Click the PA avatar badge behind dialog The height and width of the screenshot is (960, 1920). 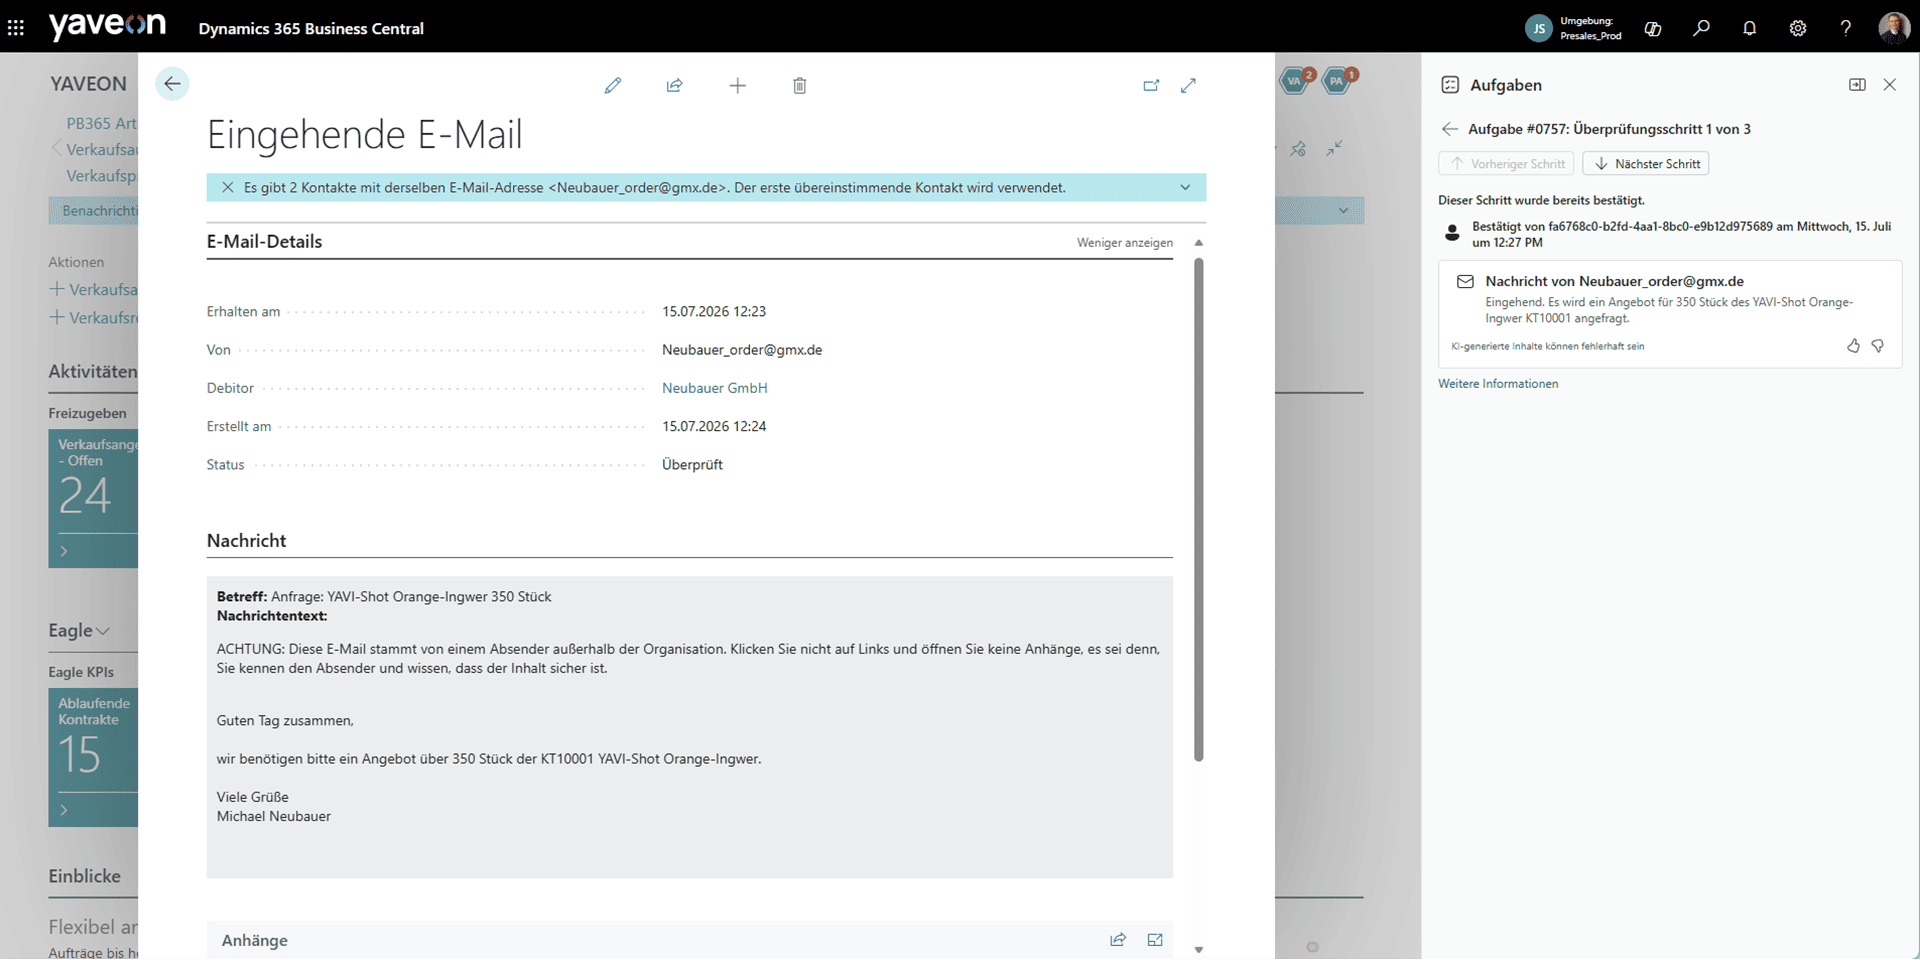(1338, 80)
